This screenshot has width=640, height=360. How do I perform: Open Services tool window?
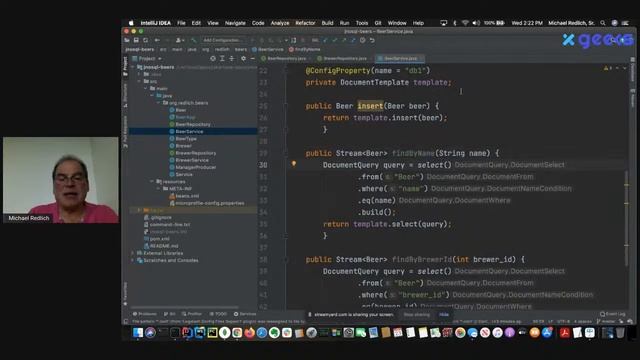point(245,314)
